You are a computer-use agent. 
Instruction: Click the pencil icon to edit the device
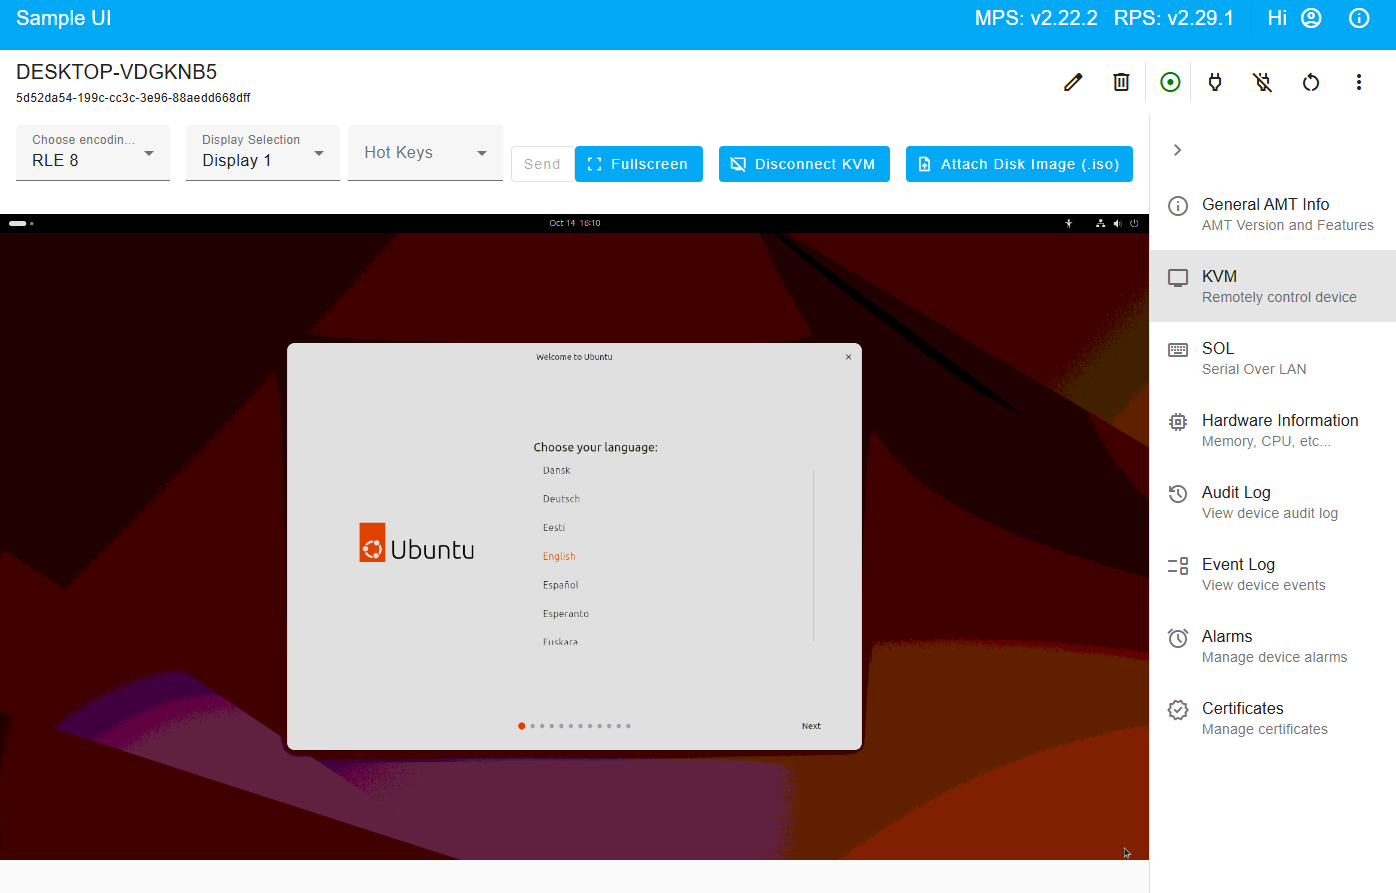click(x=1072, y=82)
